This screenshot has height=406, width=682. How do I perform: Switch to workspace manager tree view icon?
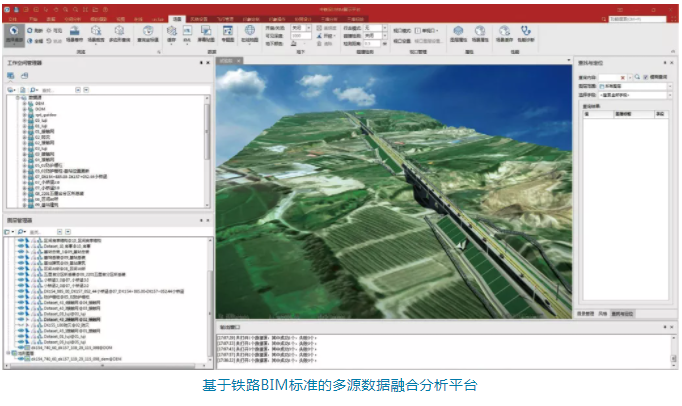(10, 76)
